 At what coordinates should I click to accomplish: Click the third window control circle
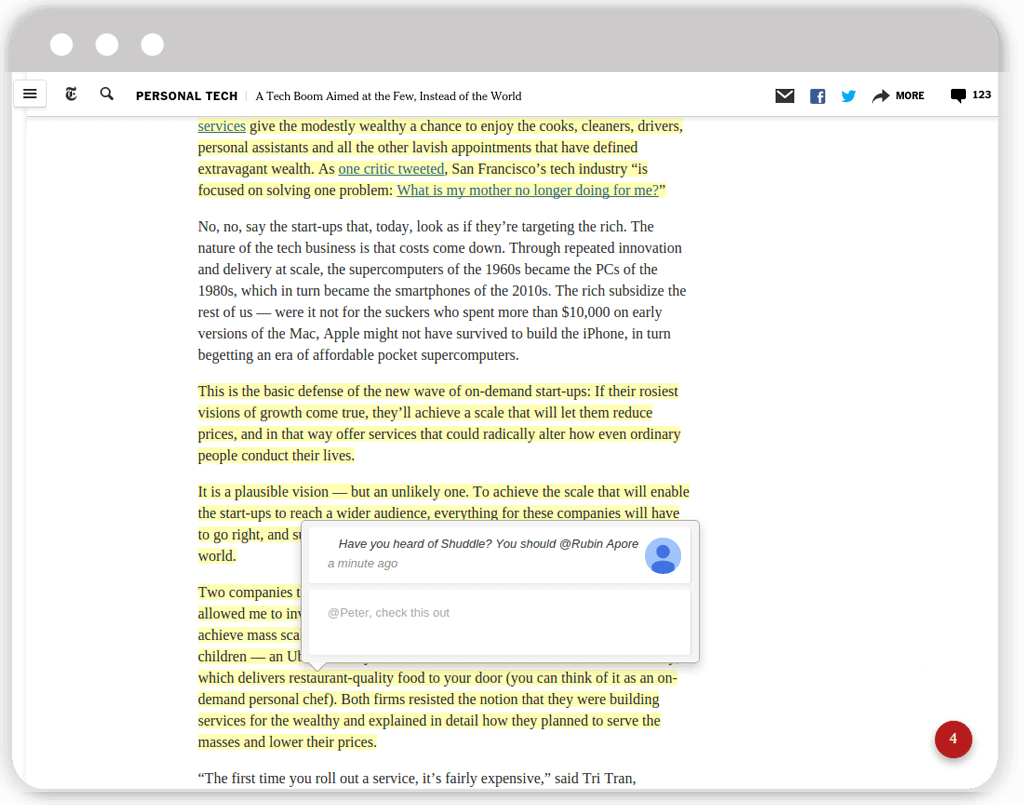coord(152,44)
